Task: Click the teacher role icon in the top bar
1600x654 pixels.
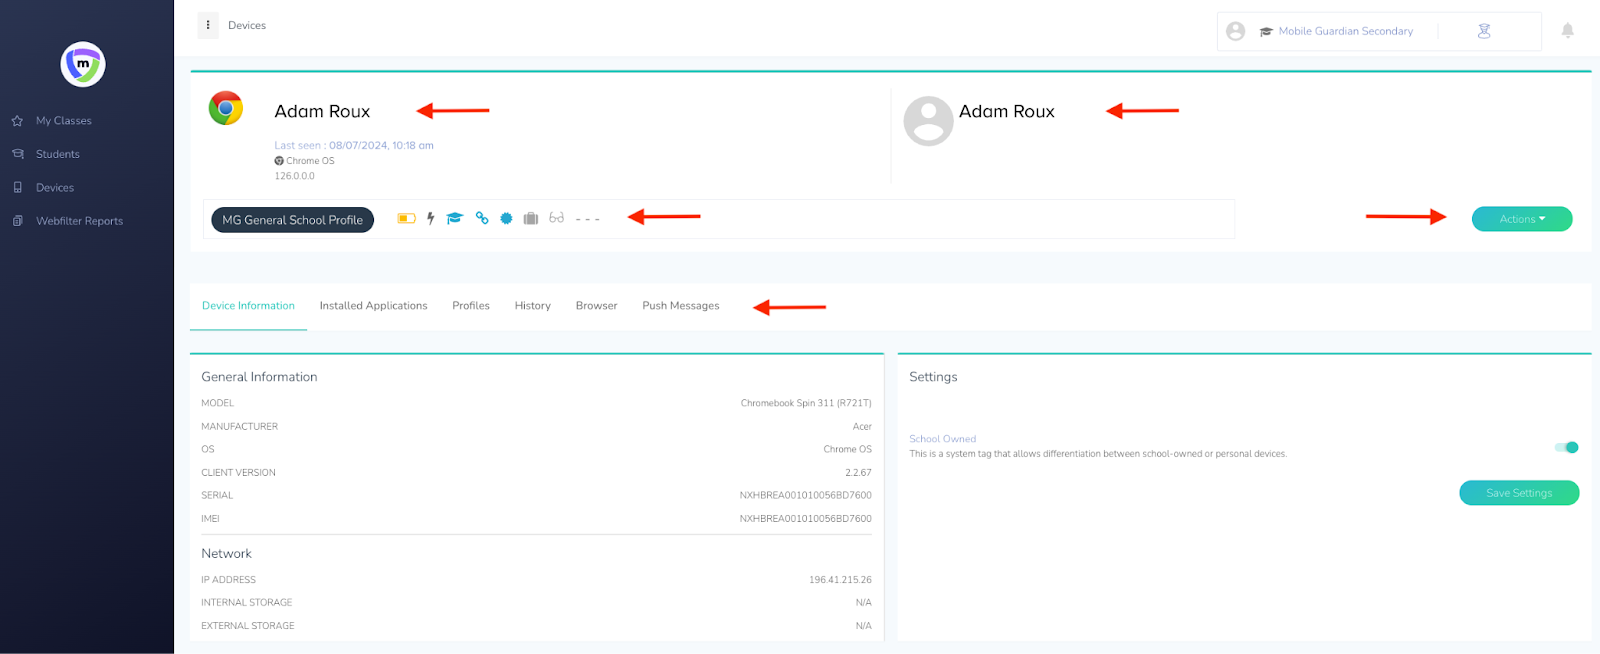Action: [1484, 31]
